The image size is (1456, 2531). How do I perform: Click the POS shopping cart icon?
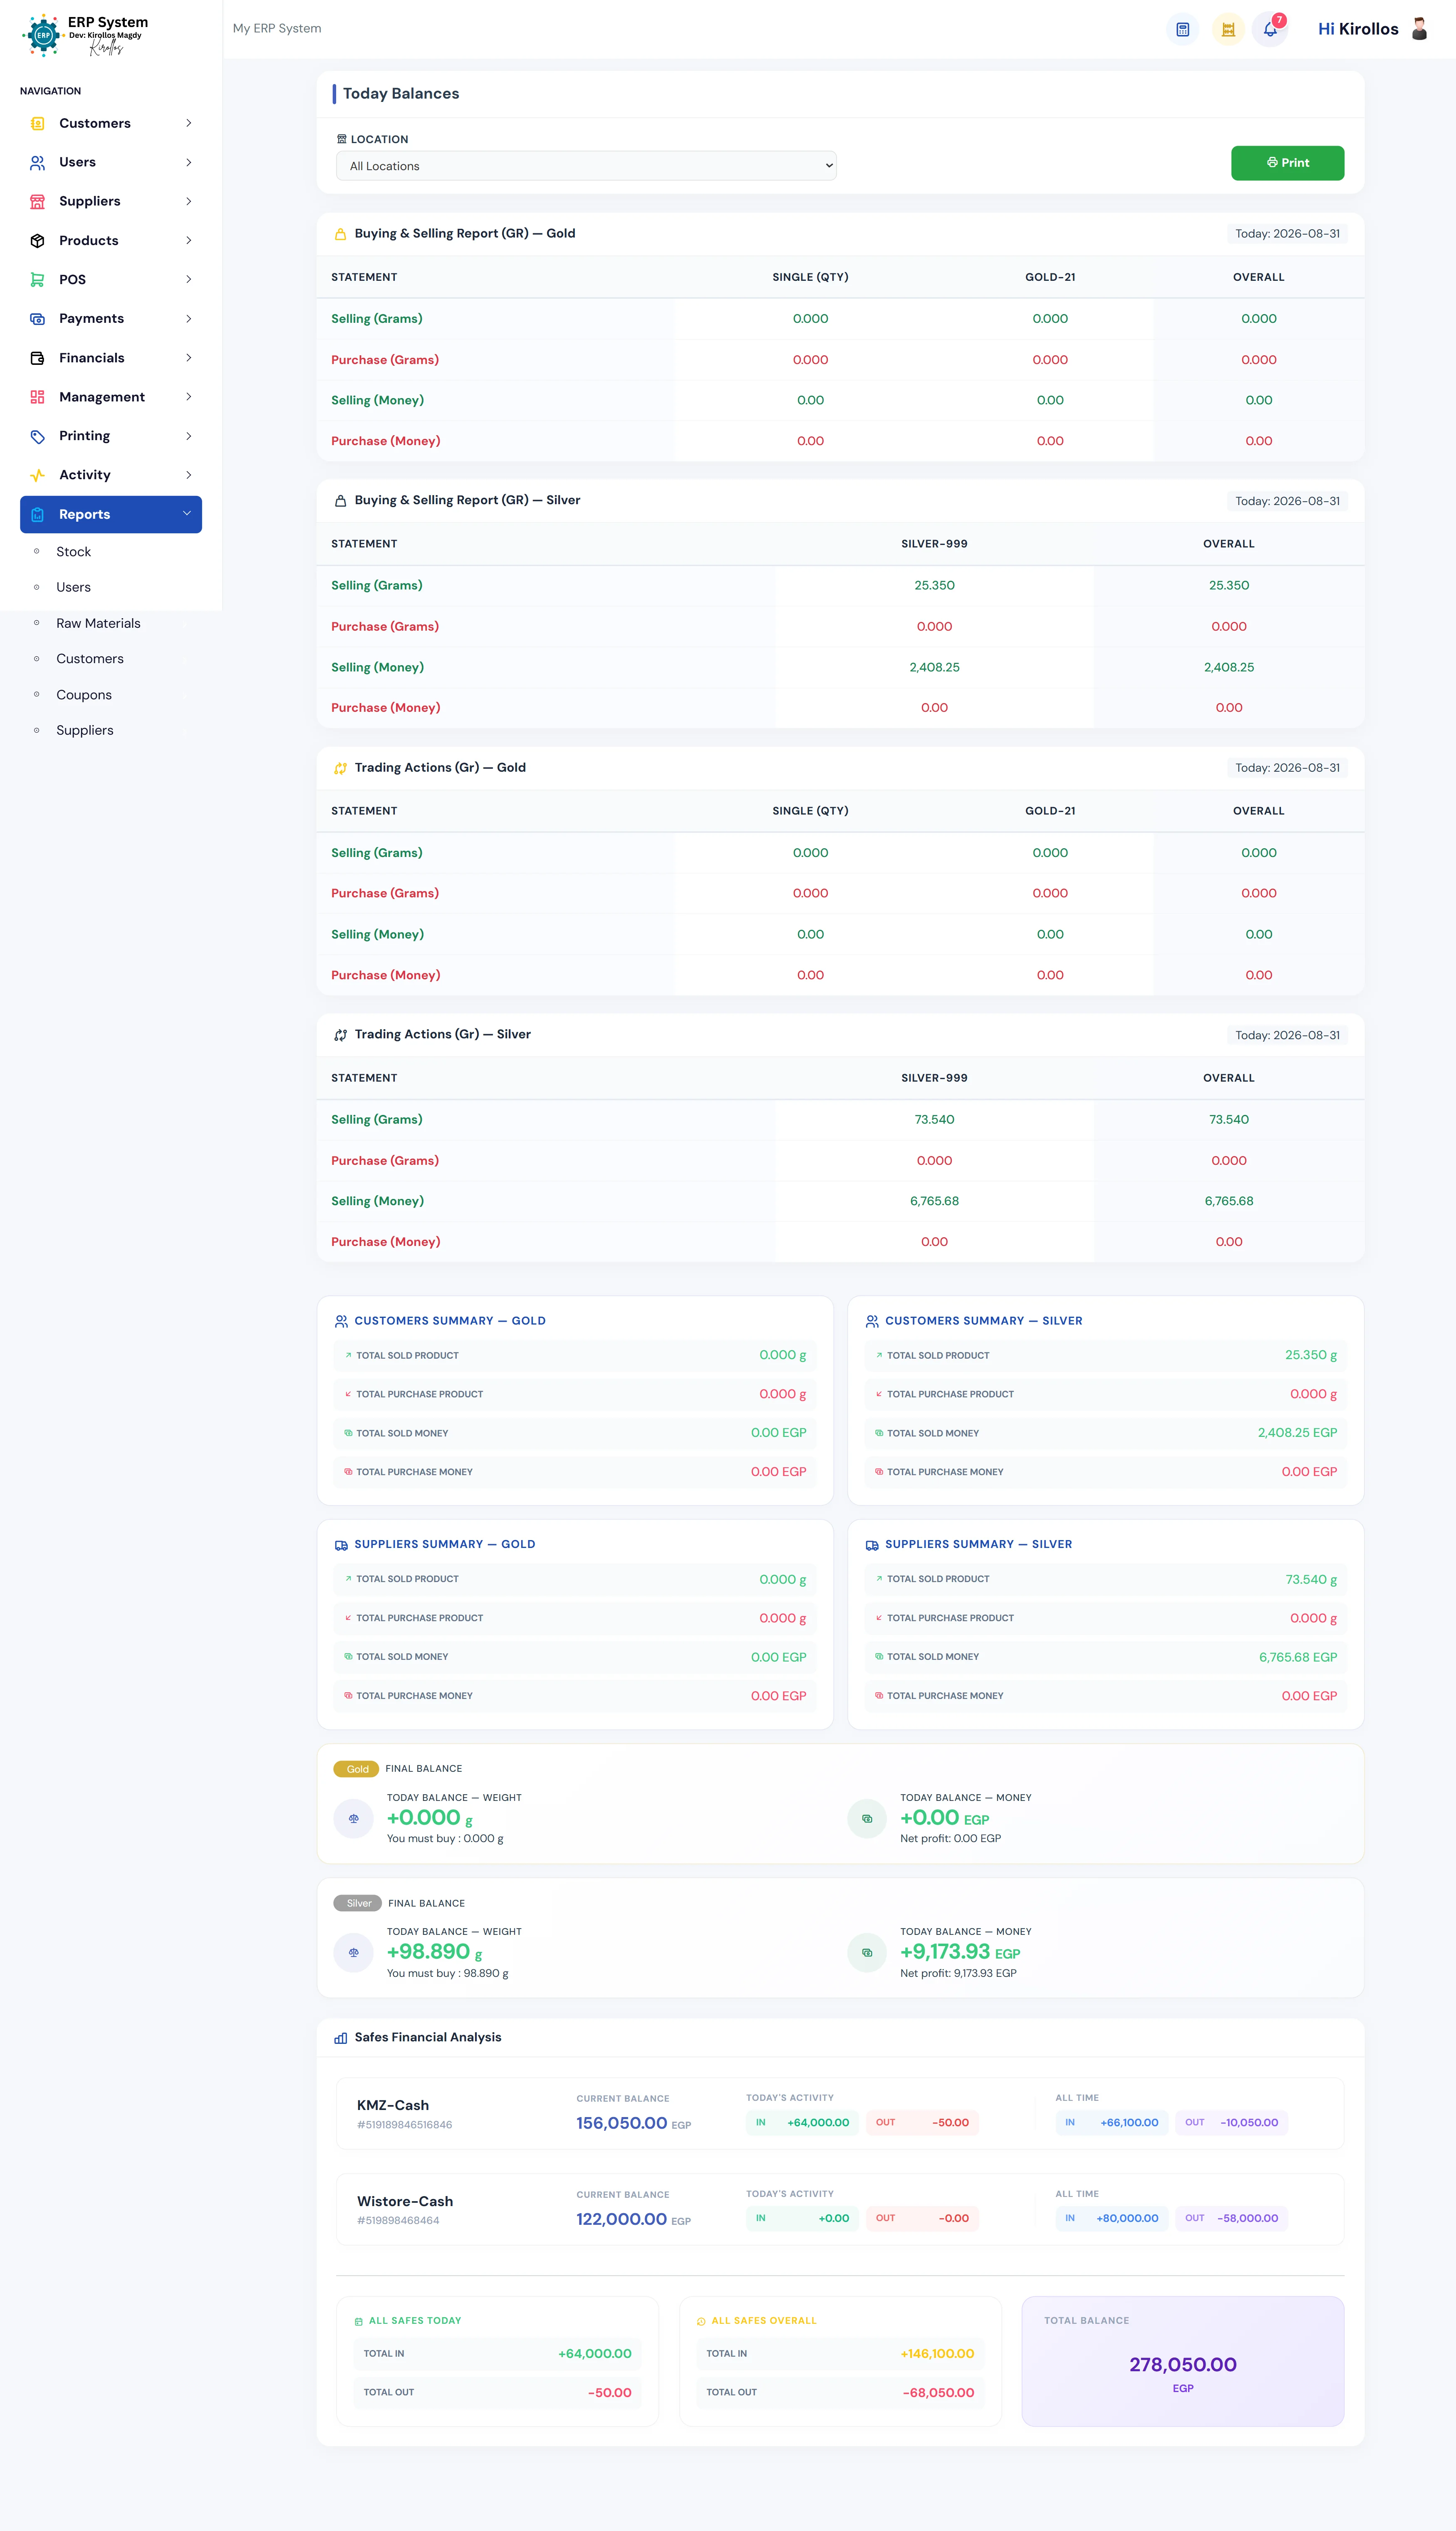[37, 280]
